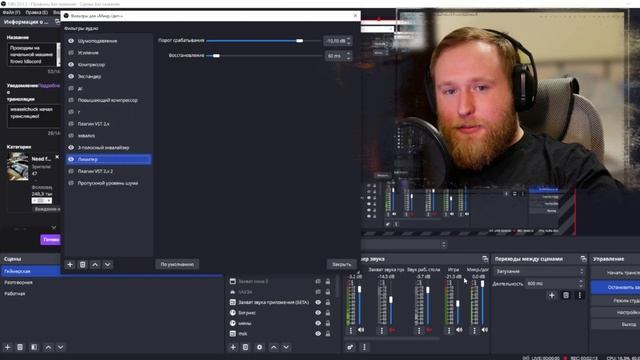Add a new audio filter with plus icon
Screen dimensions: 640x360
pyautogui.click(x=70, y=264)
